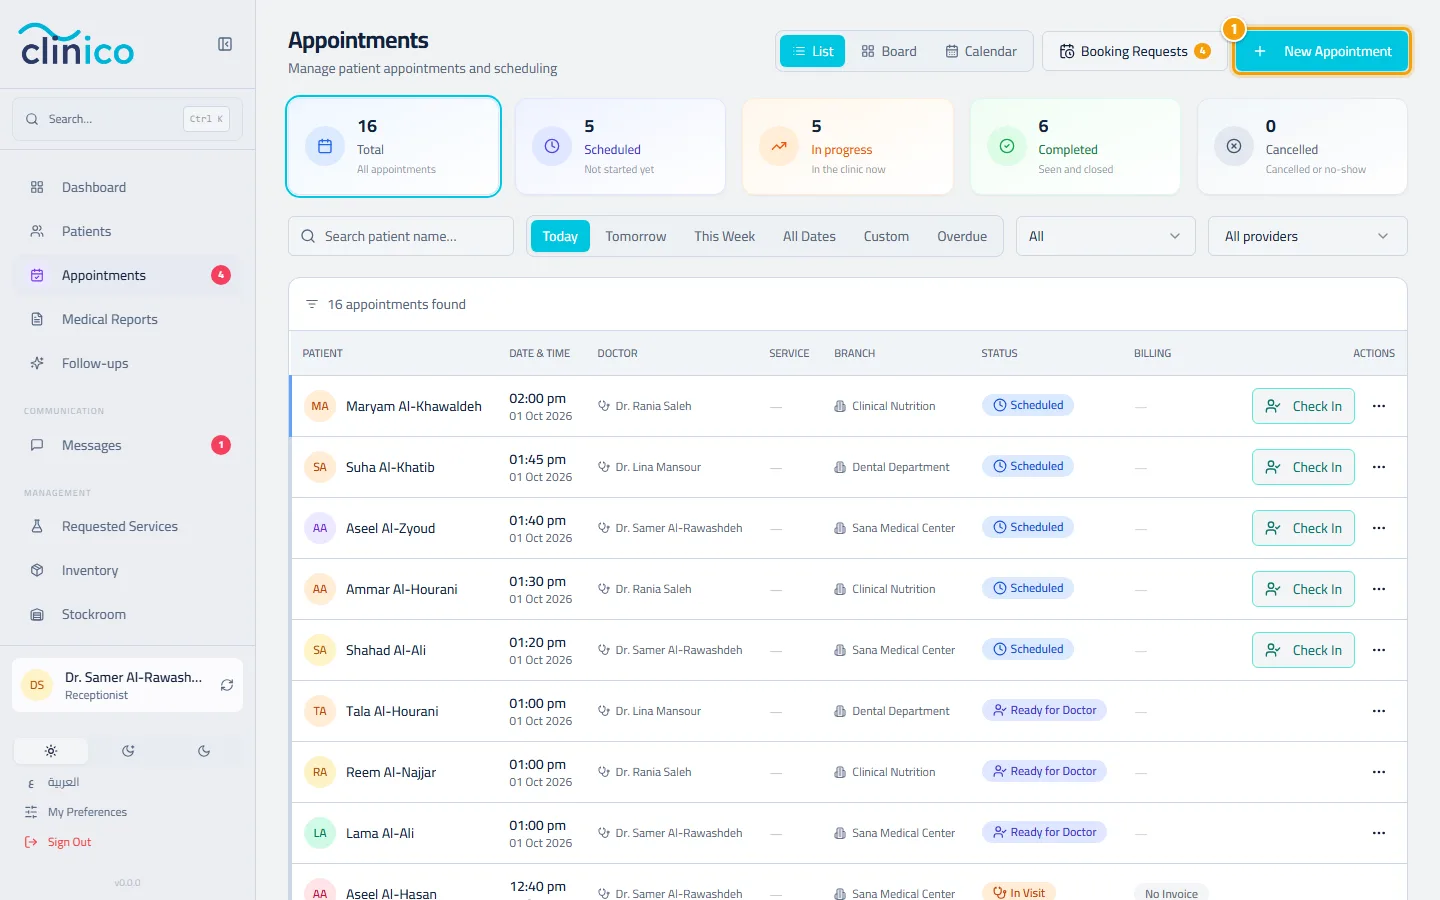
Task: Select the This Week date tab
Action: [x=725, y=236]
